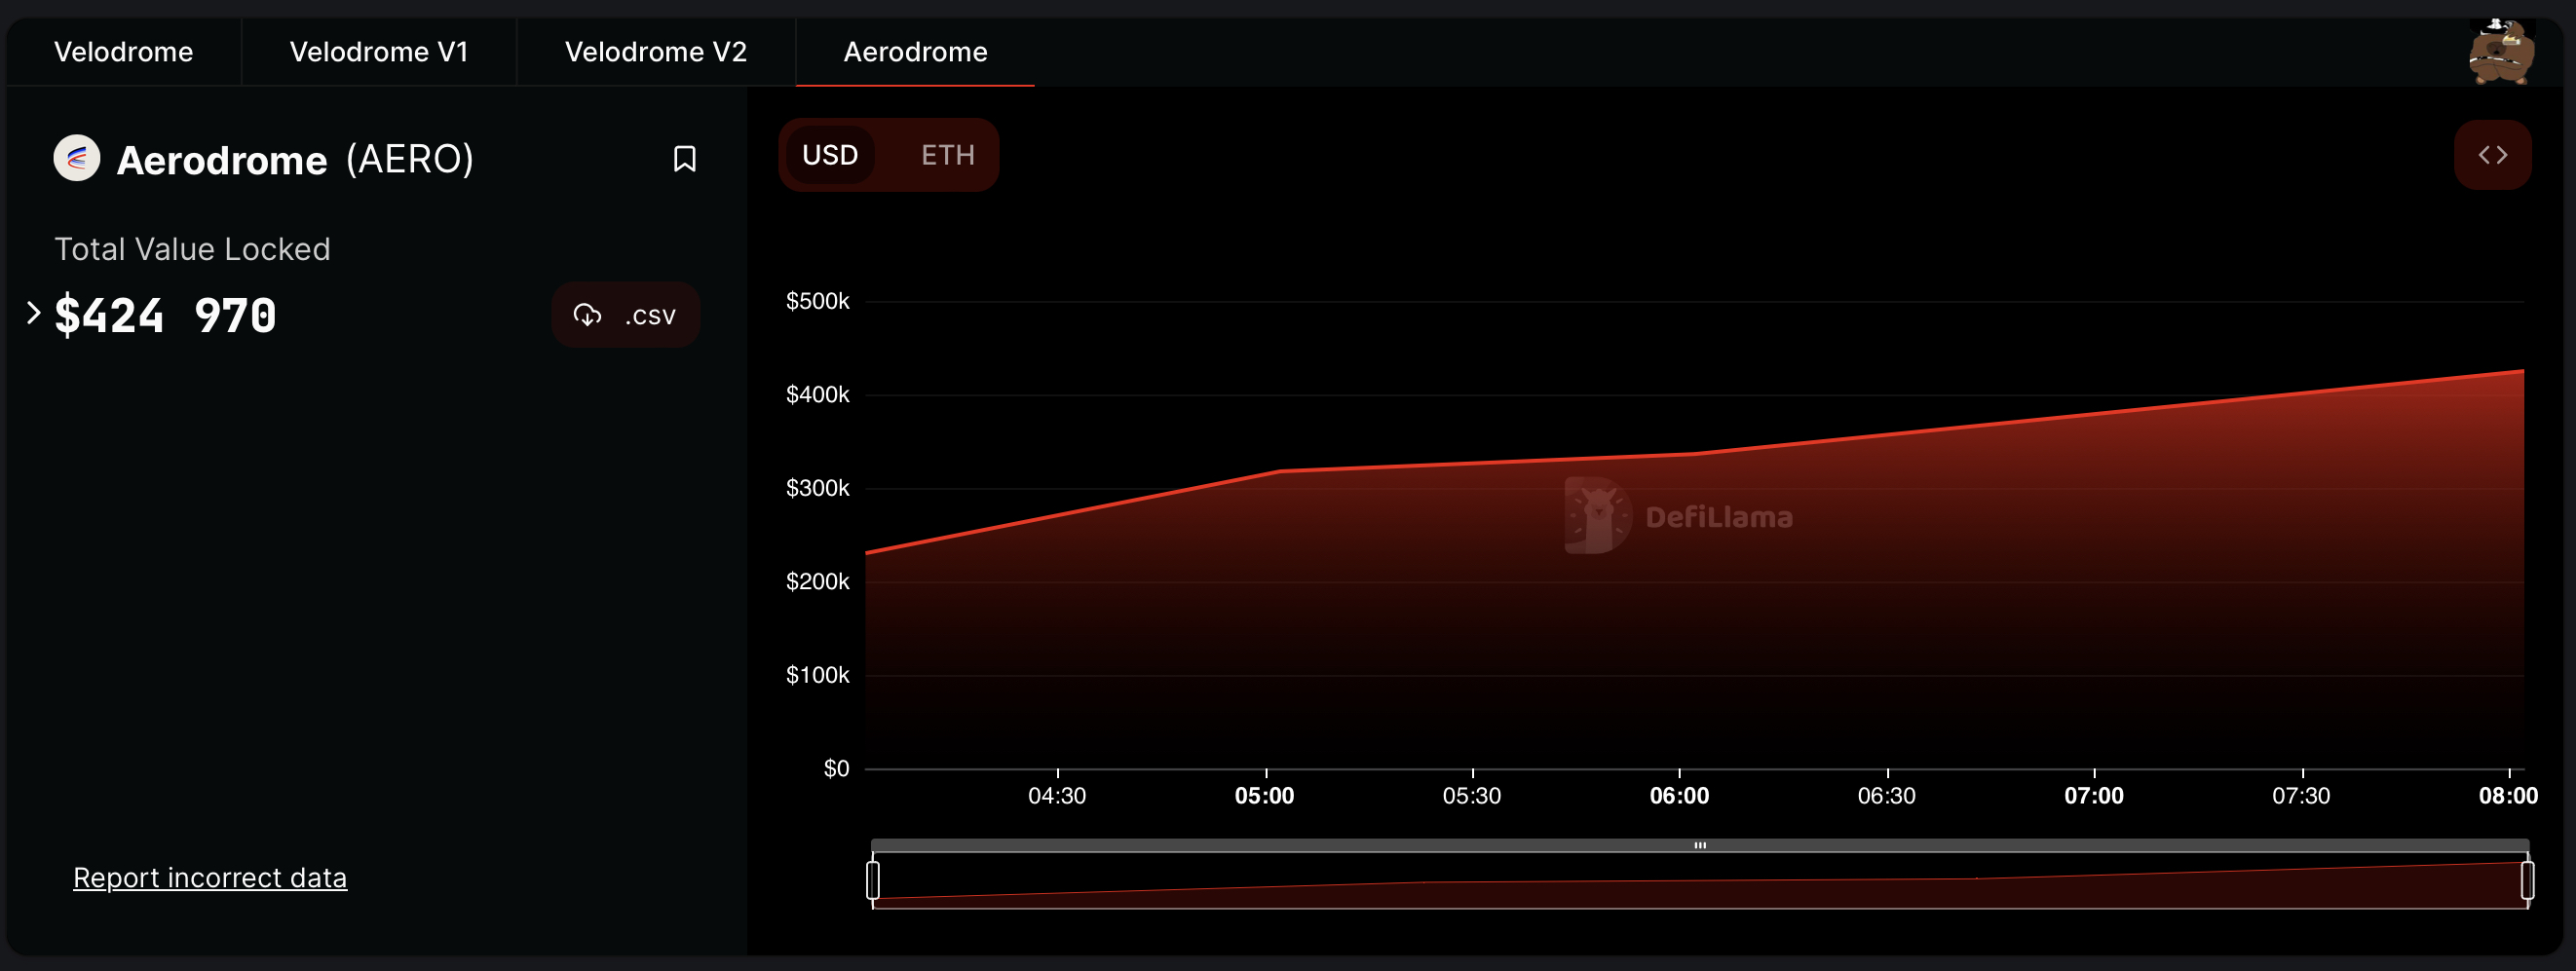This screenshot has width=2576, height=971.
Task: Bookmark the Aerodrome protocol
Action: [684, 159]
